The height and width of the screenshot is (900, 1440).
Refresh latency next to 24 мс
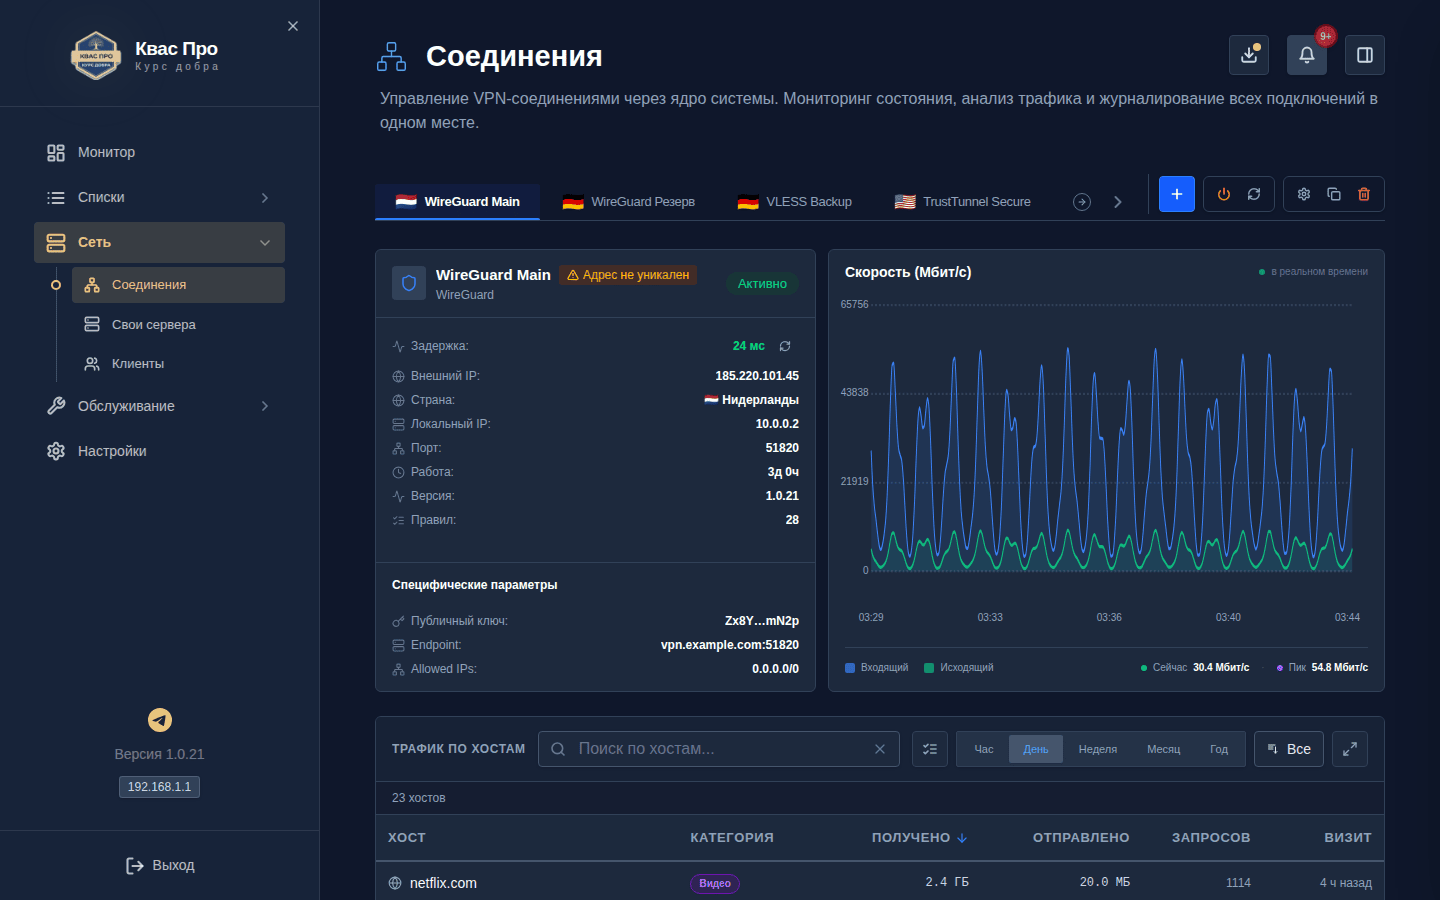785,346
